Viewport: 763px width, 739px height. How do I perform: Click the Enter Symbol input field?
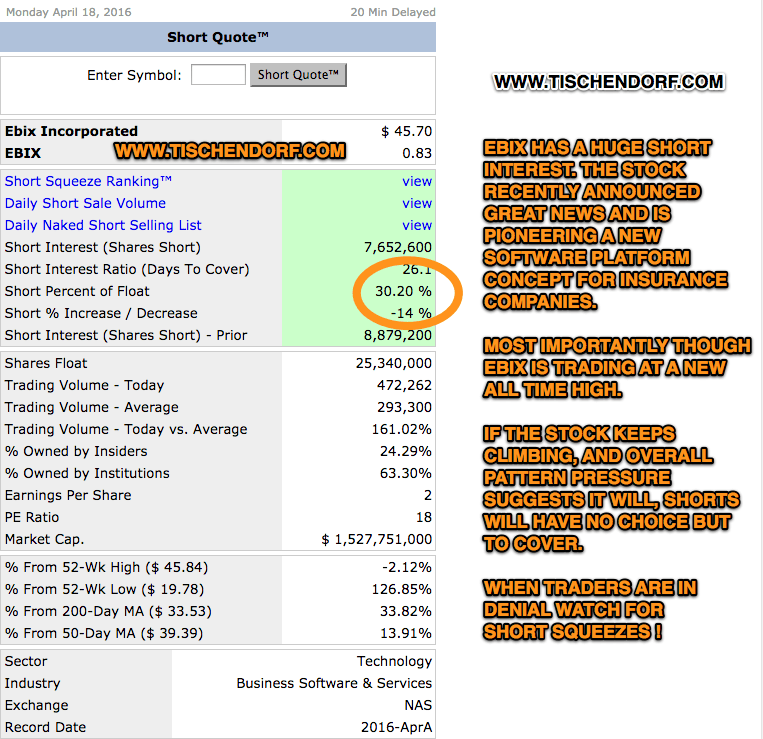[218, 75]
